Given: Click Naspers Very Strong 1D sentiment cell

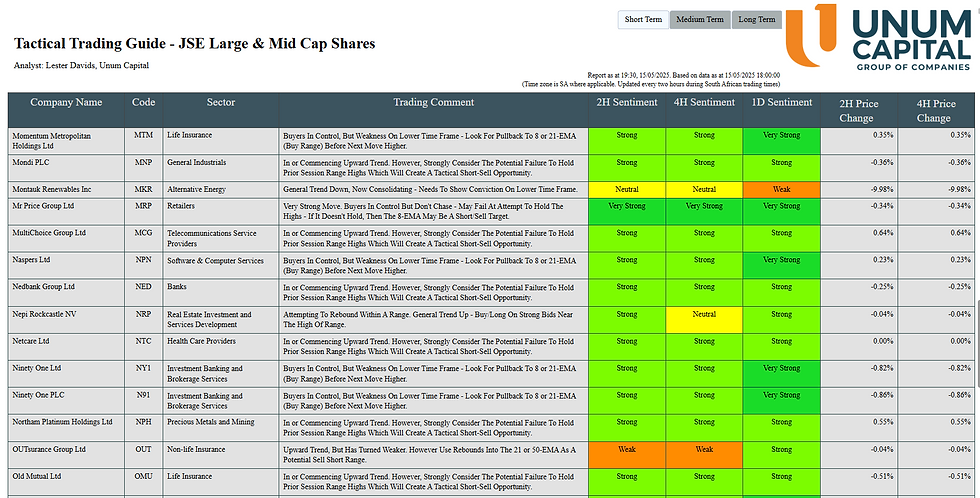Looking at the screenshot, I should coord(782,266).
